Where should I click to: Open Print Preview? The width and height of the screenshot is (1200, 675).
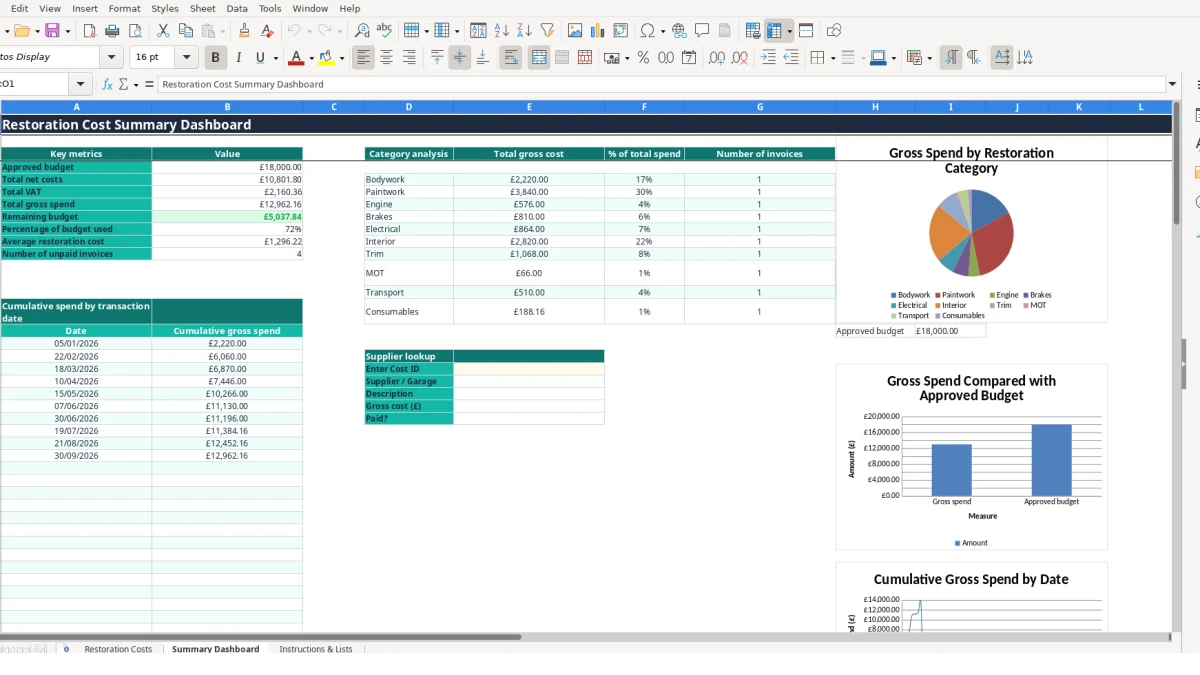pos(135,31)
